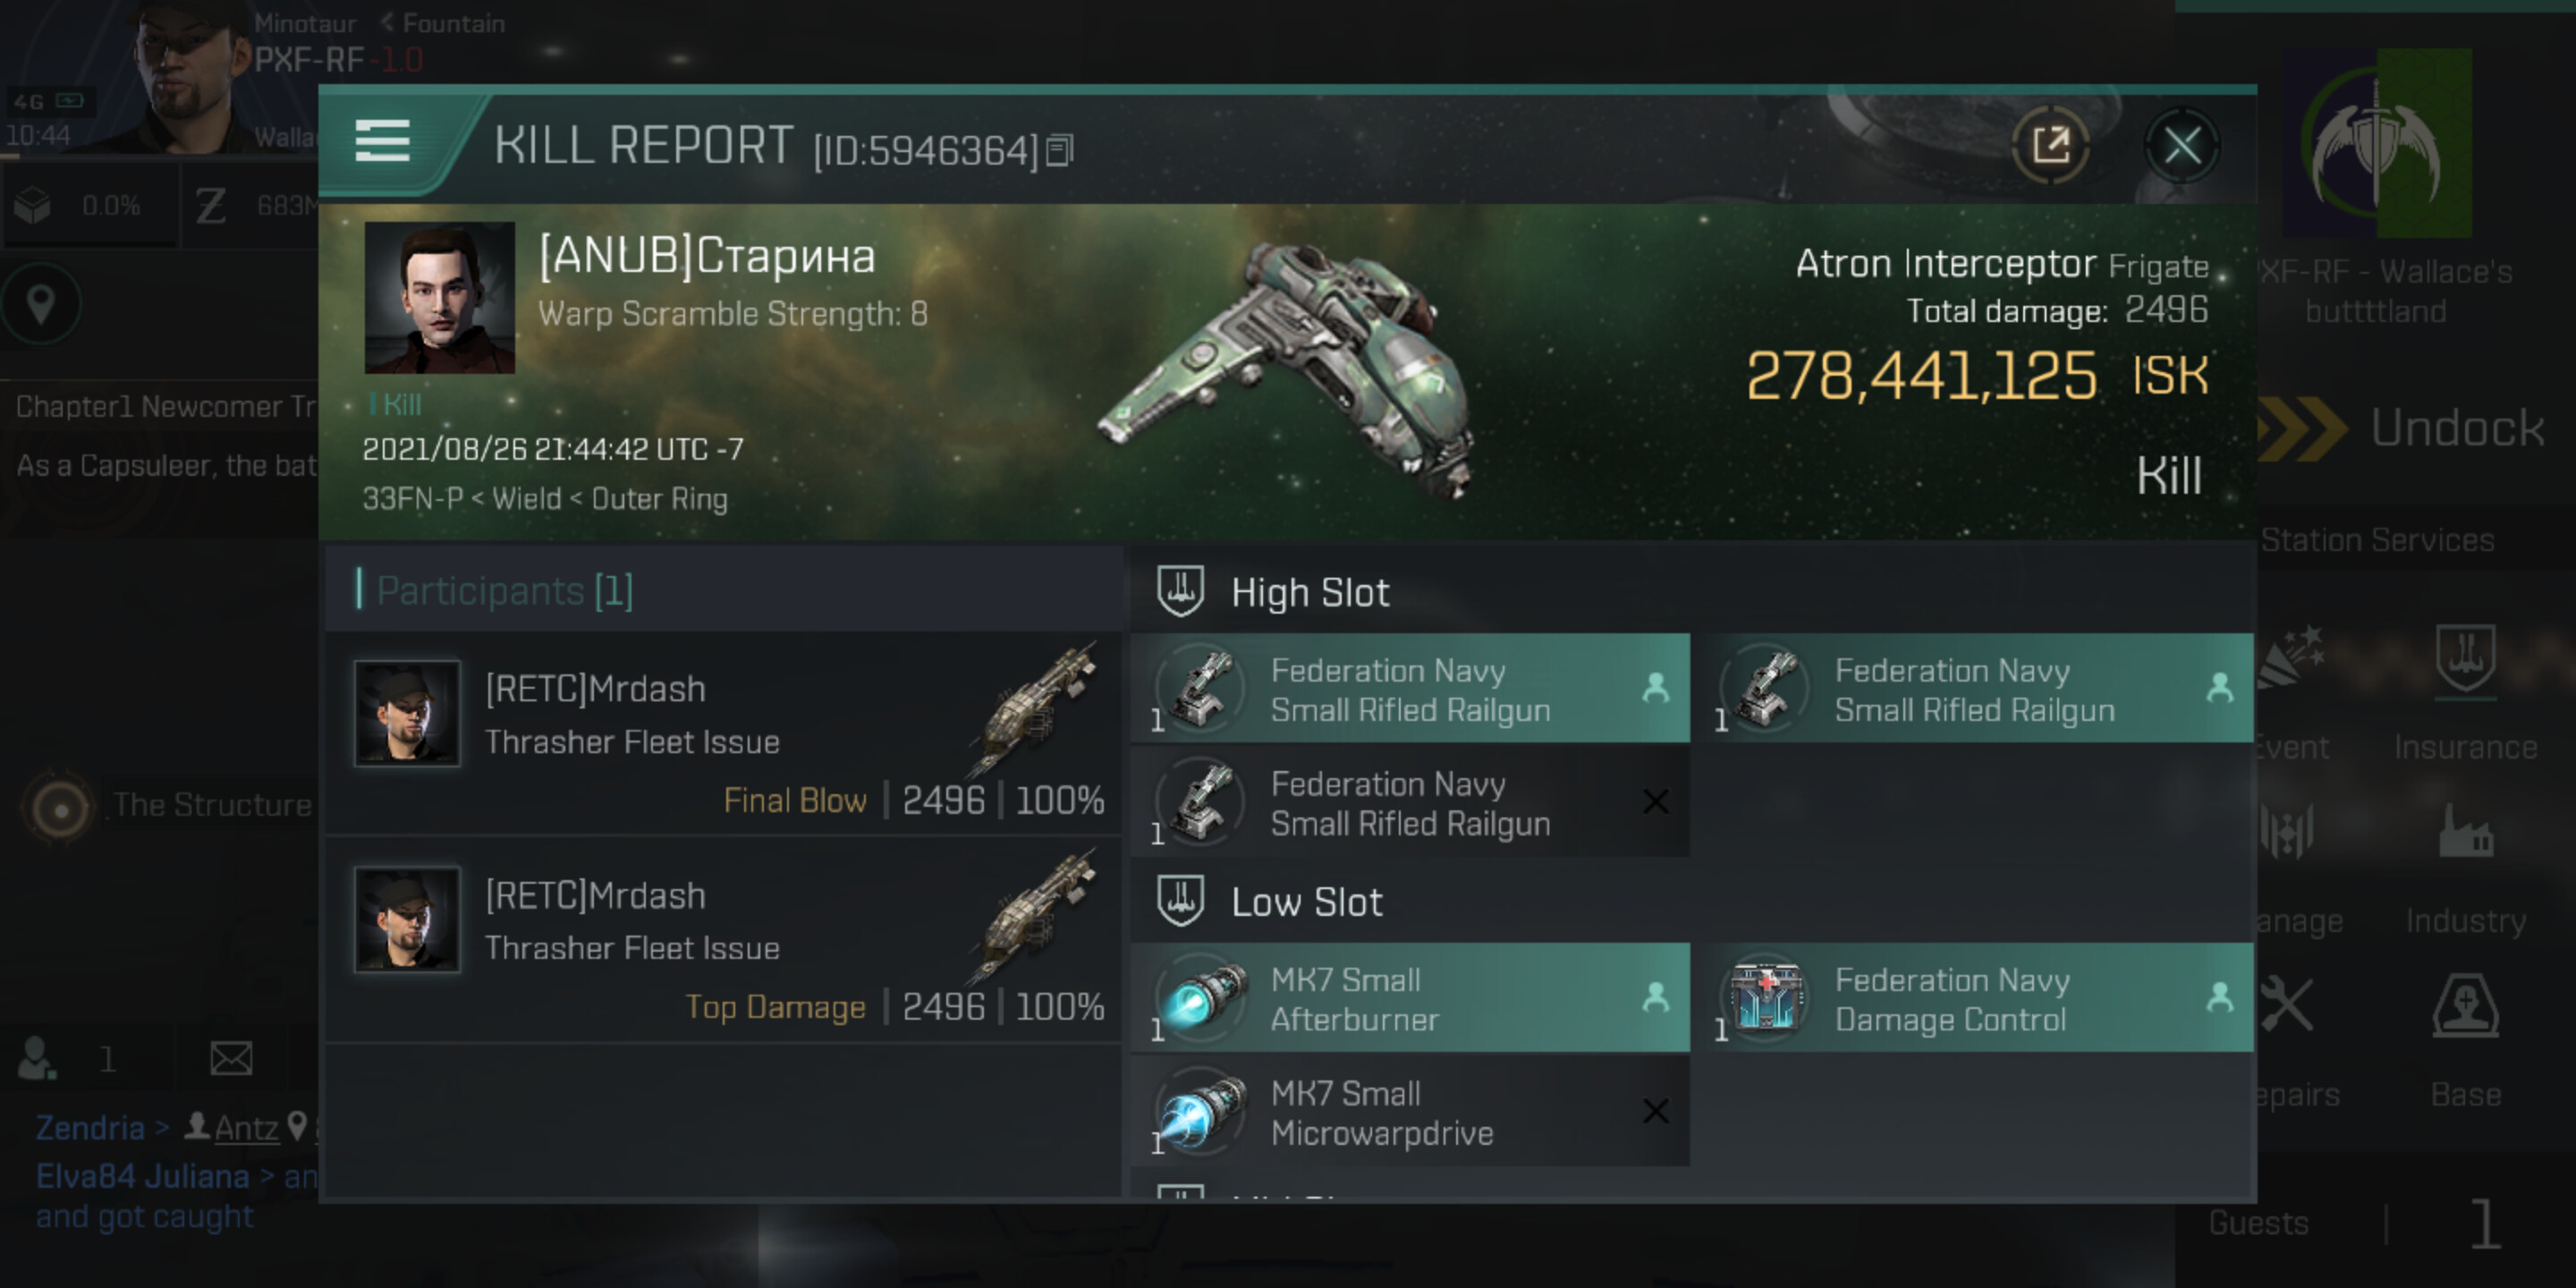Click the Zendria chat sender name
Image resolution: width=2576 pixels, height=1288 pixels.
(x=90, y=1128)
